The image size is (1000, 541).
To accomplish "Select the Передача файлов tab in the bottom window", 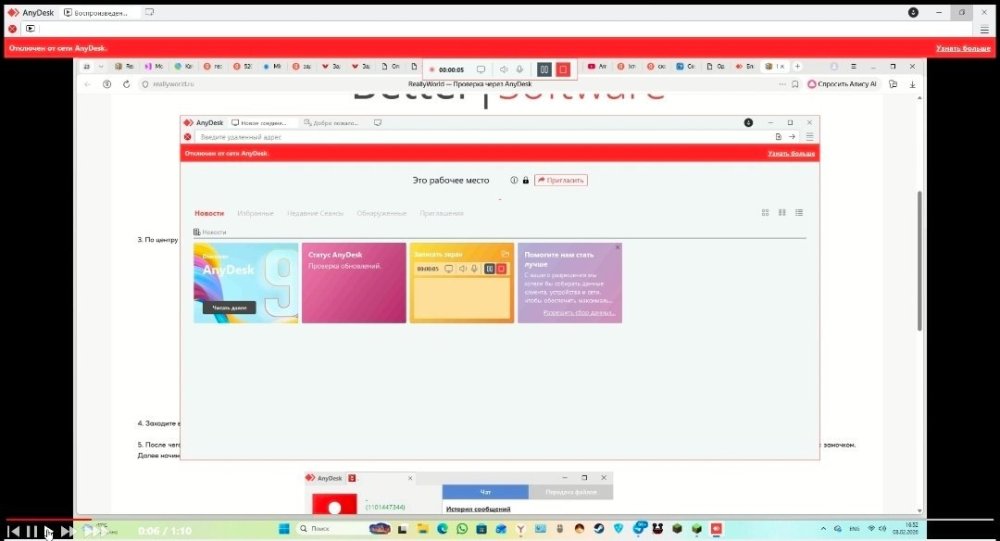I will 571,492.
